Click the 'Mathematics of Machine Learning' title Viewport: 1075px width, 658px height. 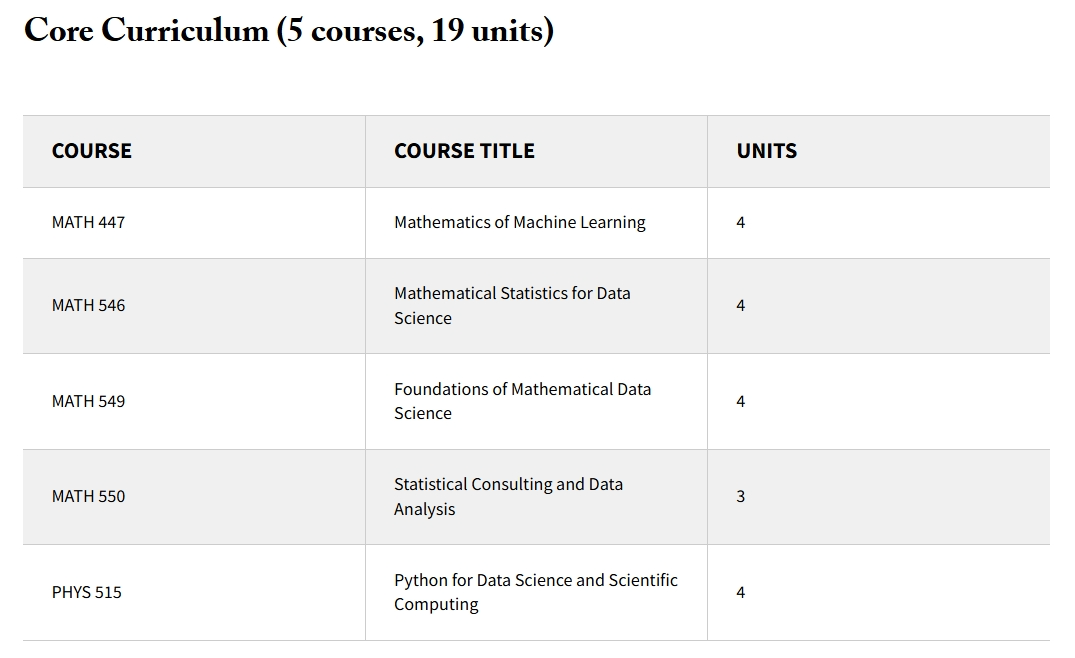pos(520,222)
